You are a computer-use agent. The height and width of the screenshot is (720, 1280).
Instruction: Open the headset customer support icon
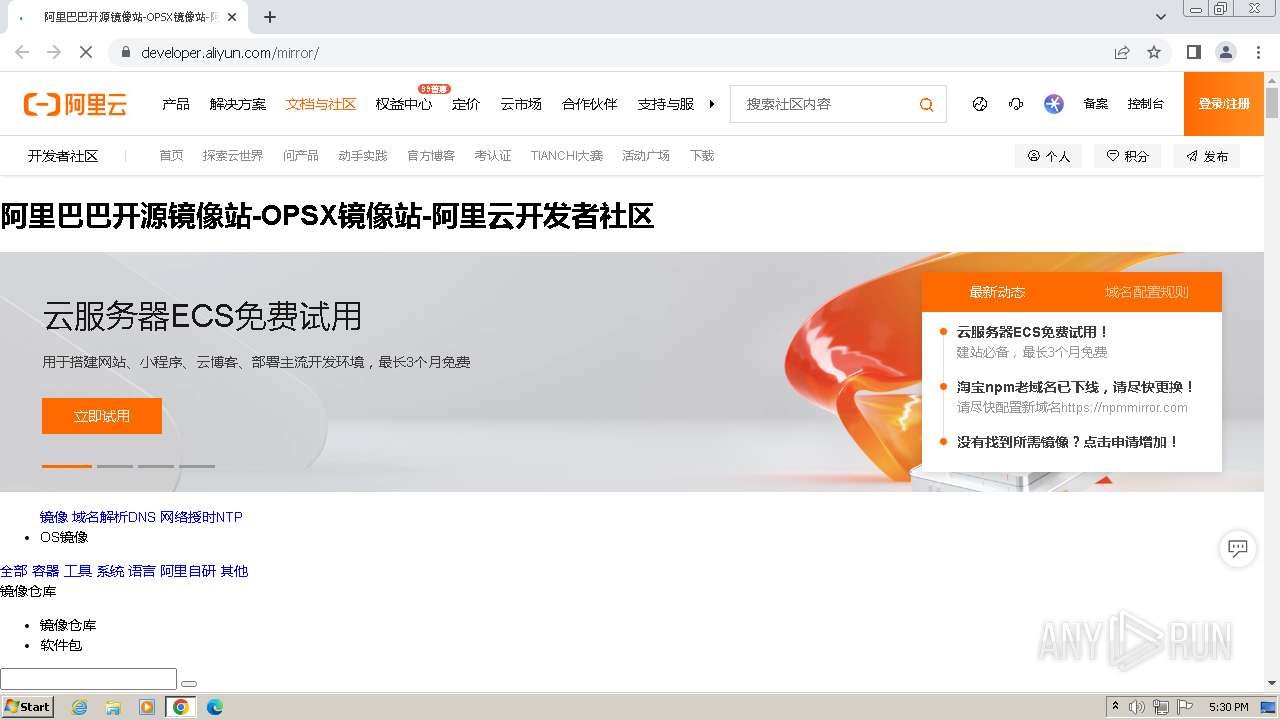pos(1016,104)
